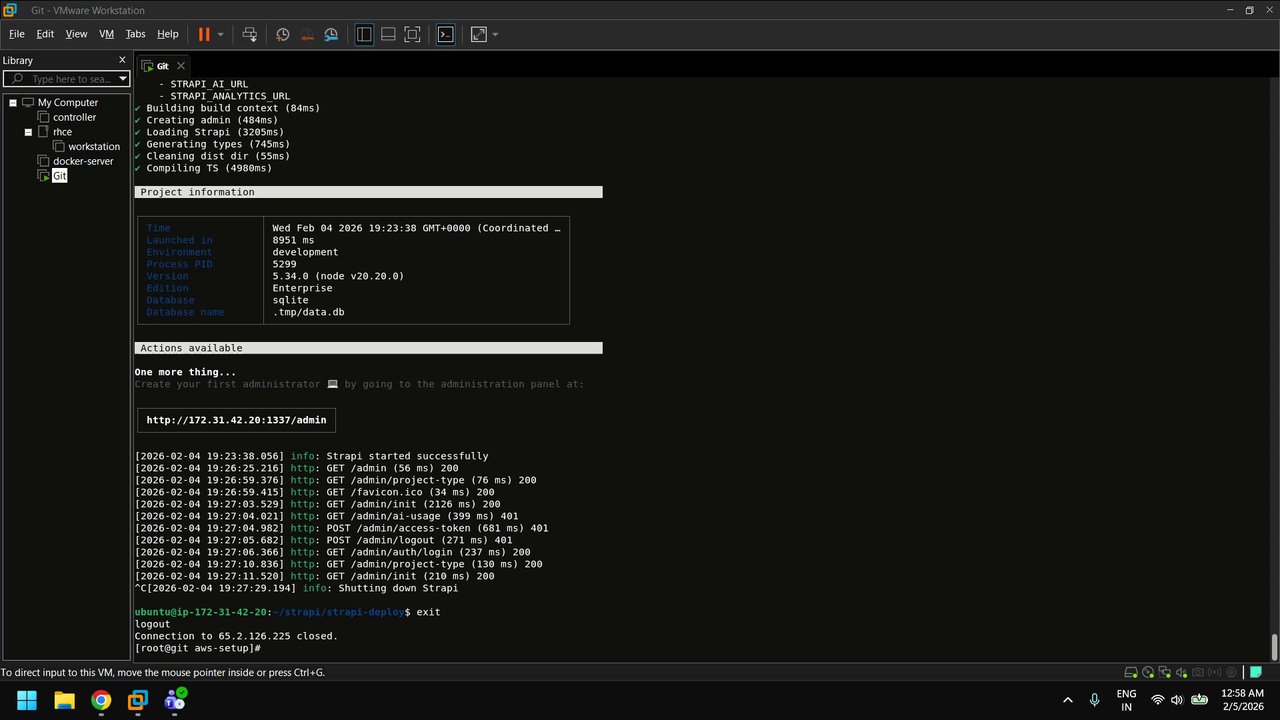The height and width of the screenshot is (720, 1280).
Task: Click the gray circular device icon in status bar
Action: (x=1231, y=673)
